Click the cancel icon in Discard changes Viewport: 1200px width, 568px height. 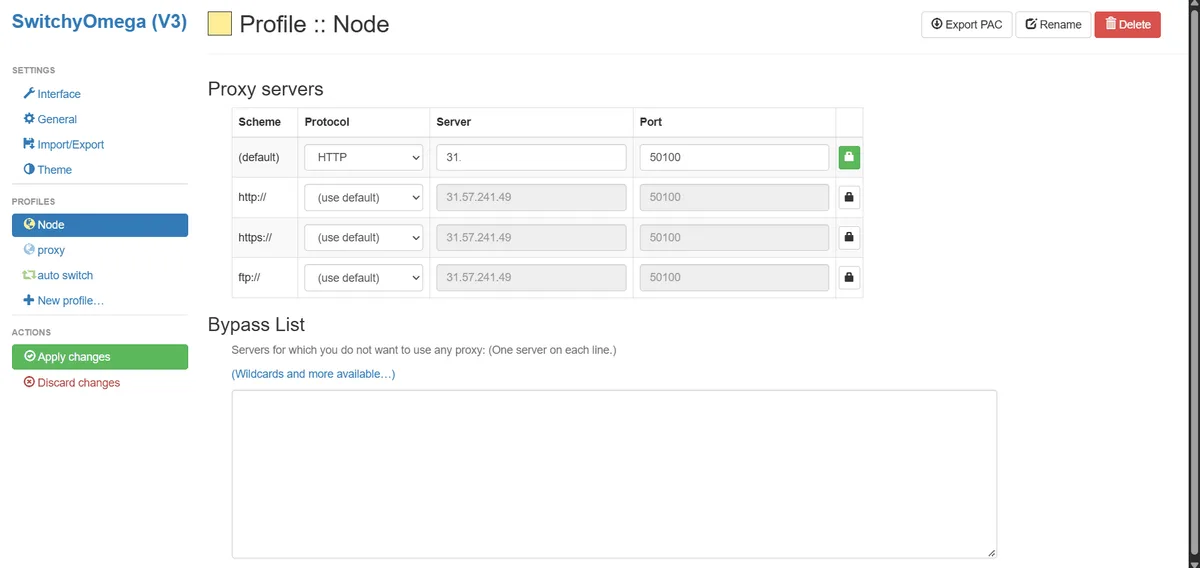29,382
